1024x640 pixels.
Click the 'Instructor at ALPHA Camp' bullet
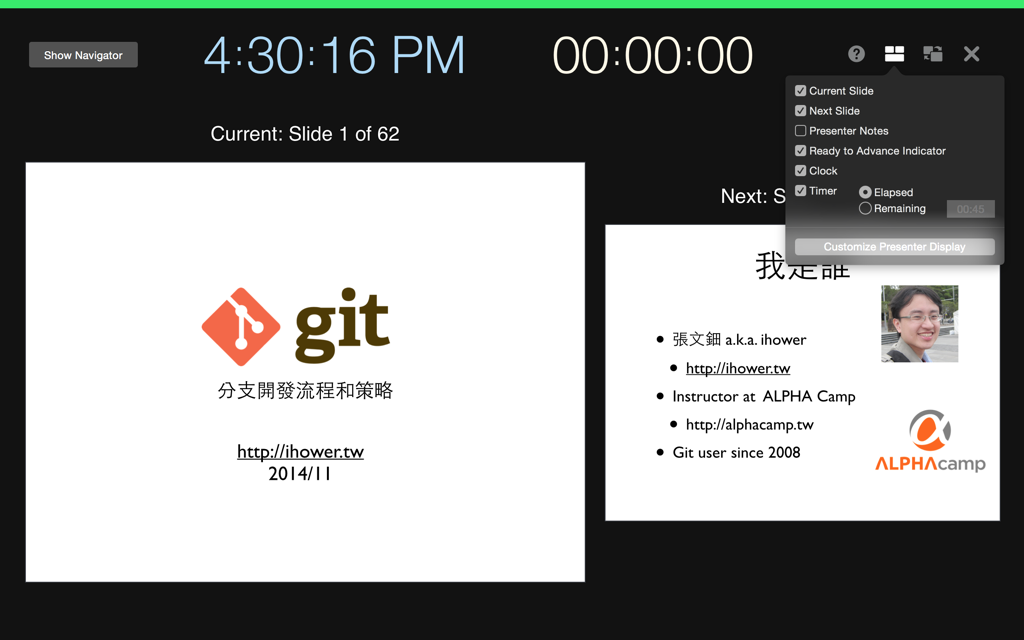[763, 396]
